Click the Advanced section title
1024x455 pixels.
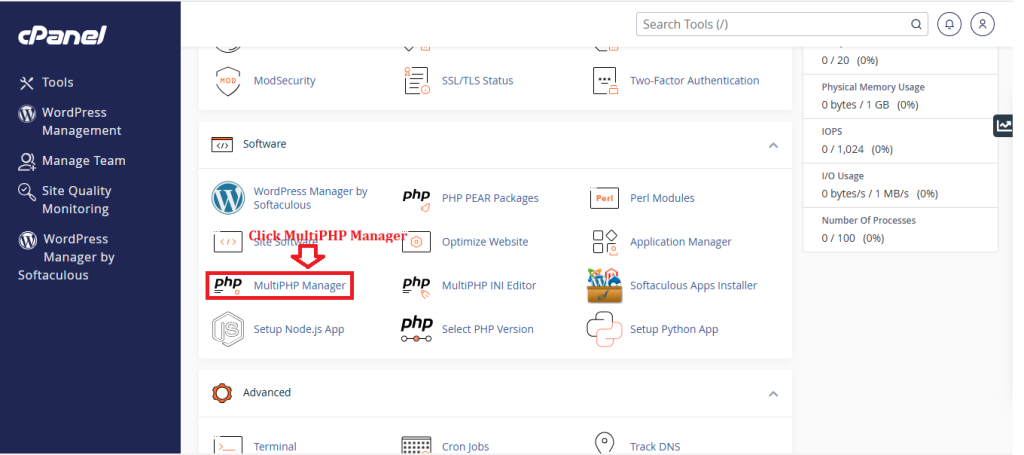pyautogui.click(x=266, y=393)
